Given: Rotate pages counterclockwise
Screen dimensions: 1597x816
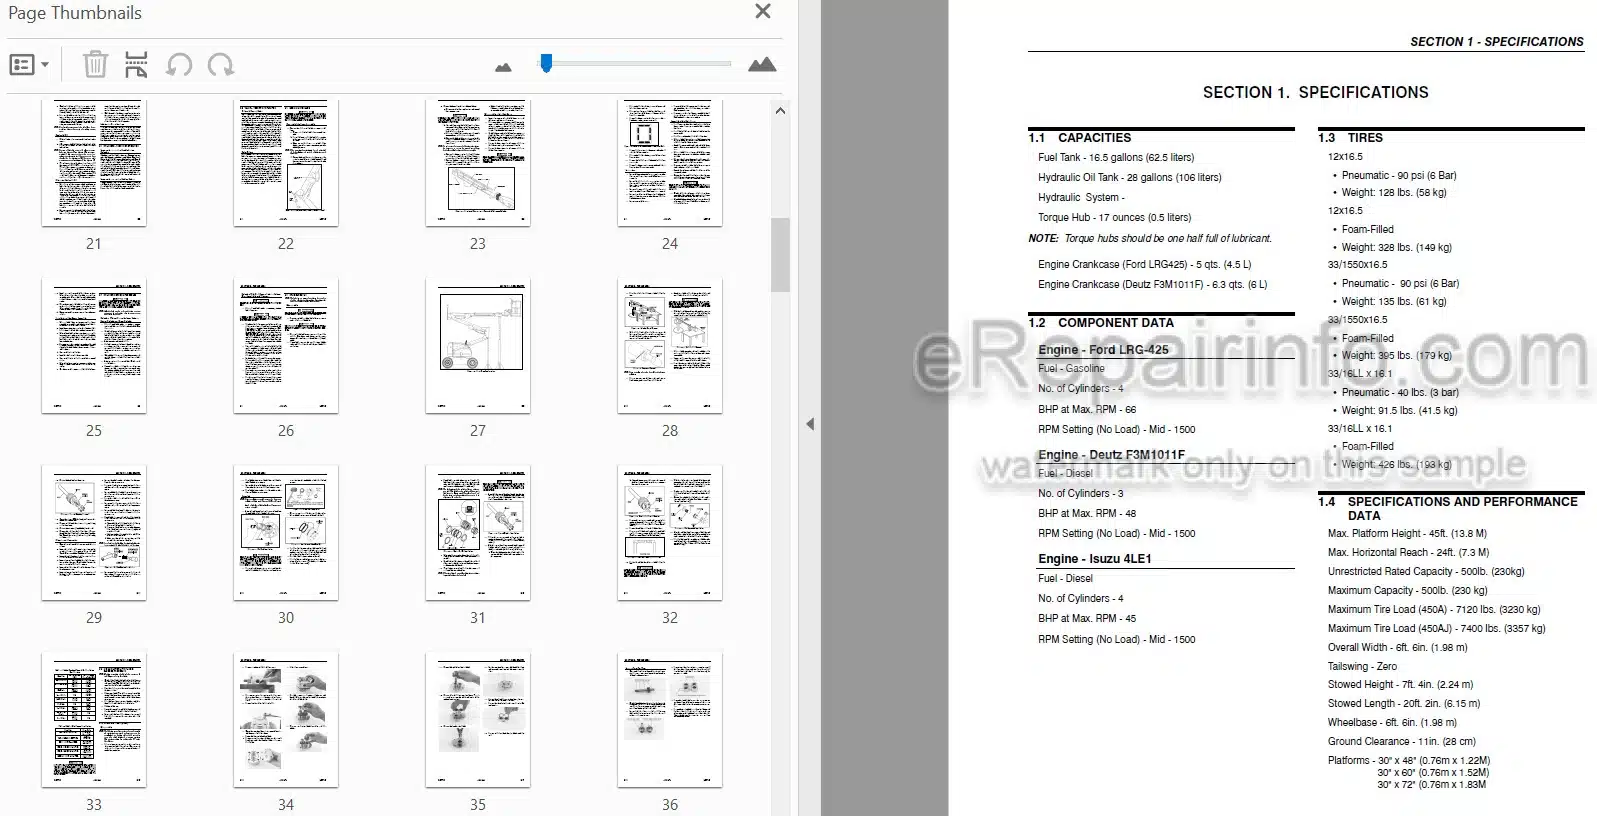Looking at the screenshot, I should click(179, 65).
